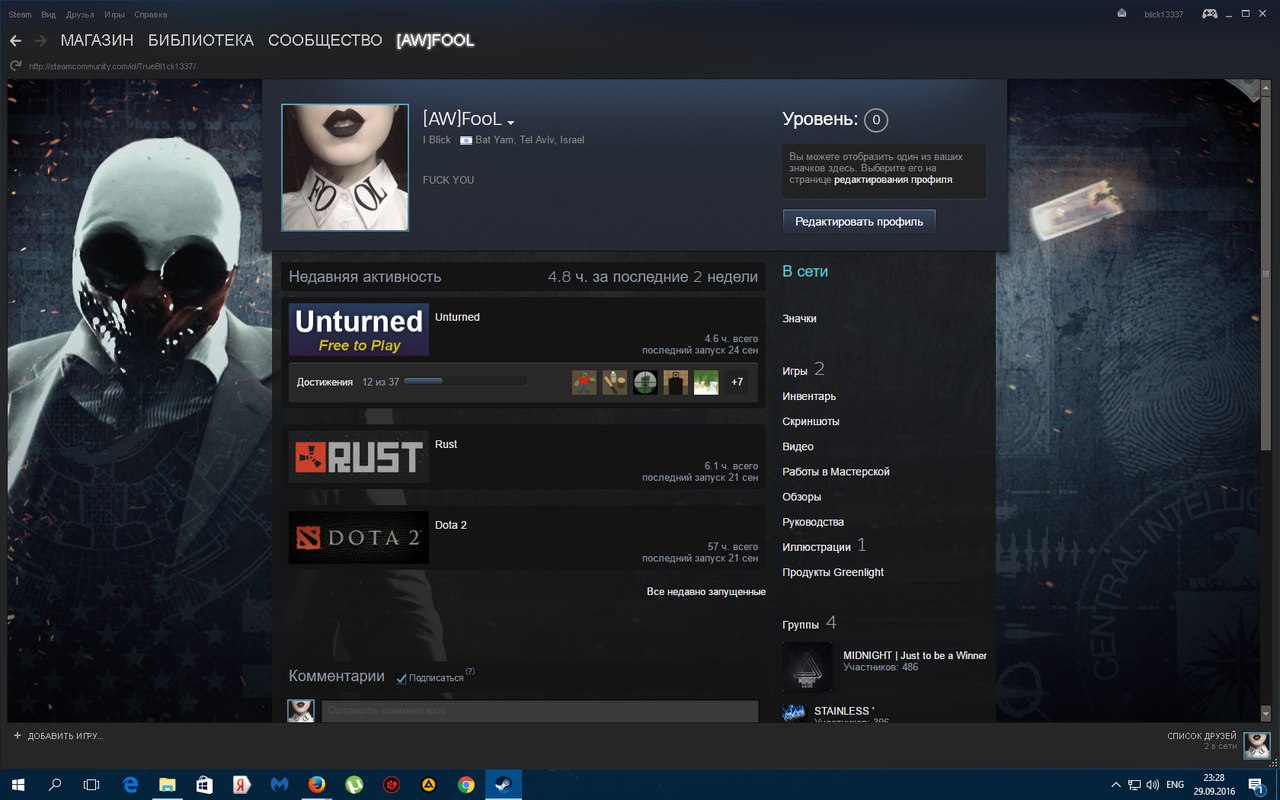Image resolution: width=1280 pixels, height=800 pixels.
Task: Click the first Unturned achievement icon with the zombie
Action: tap(584, 382)
